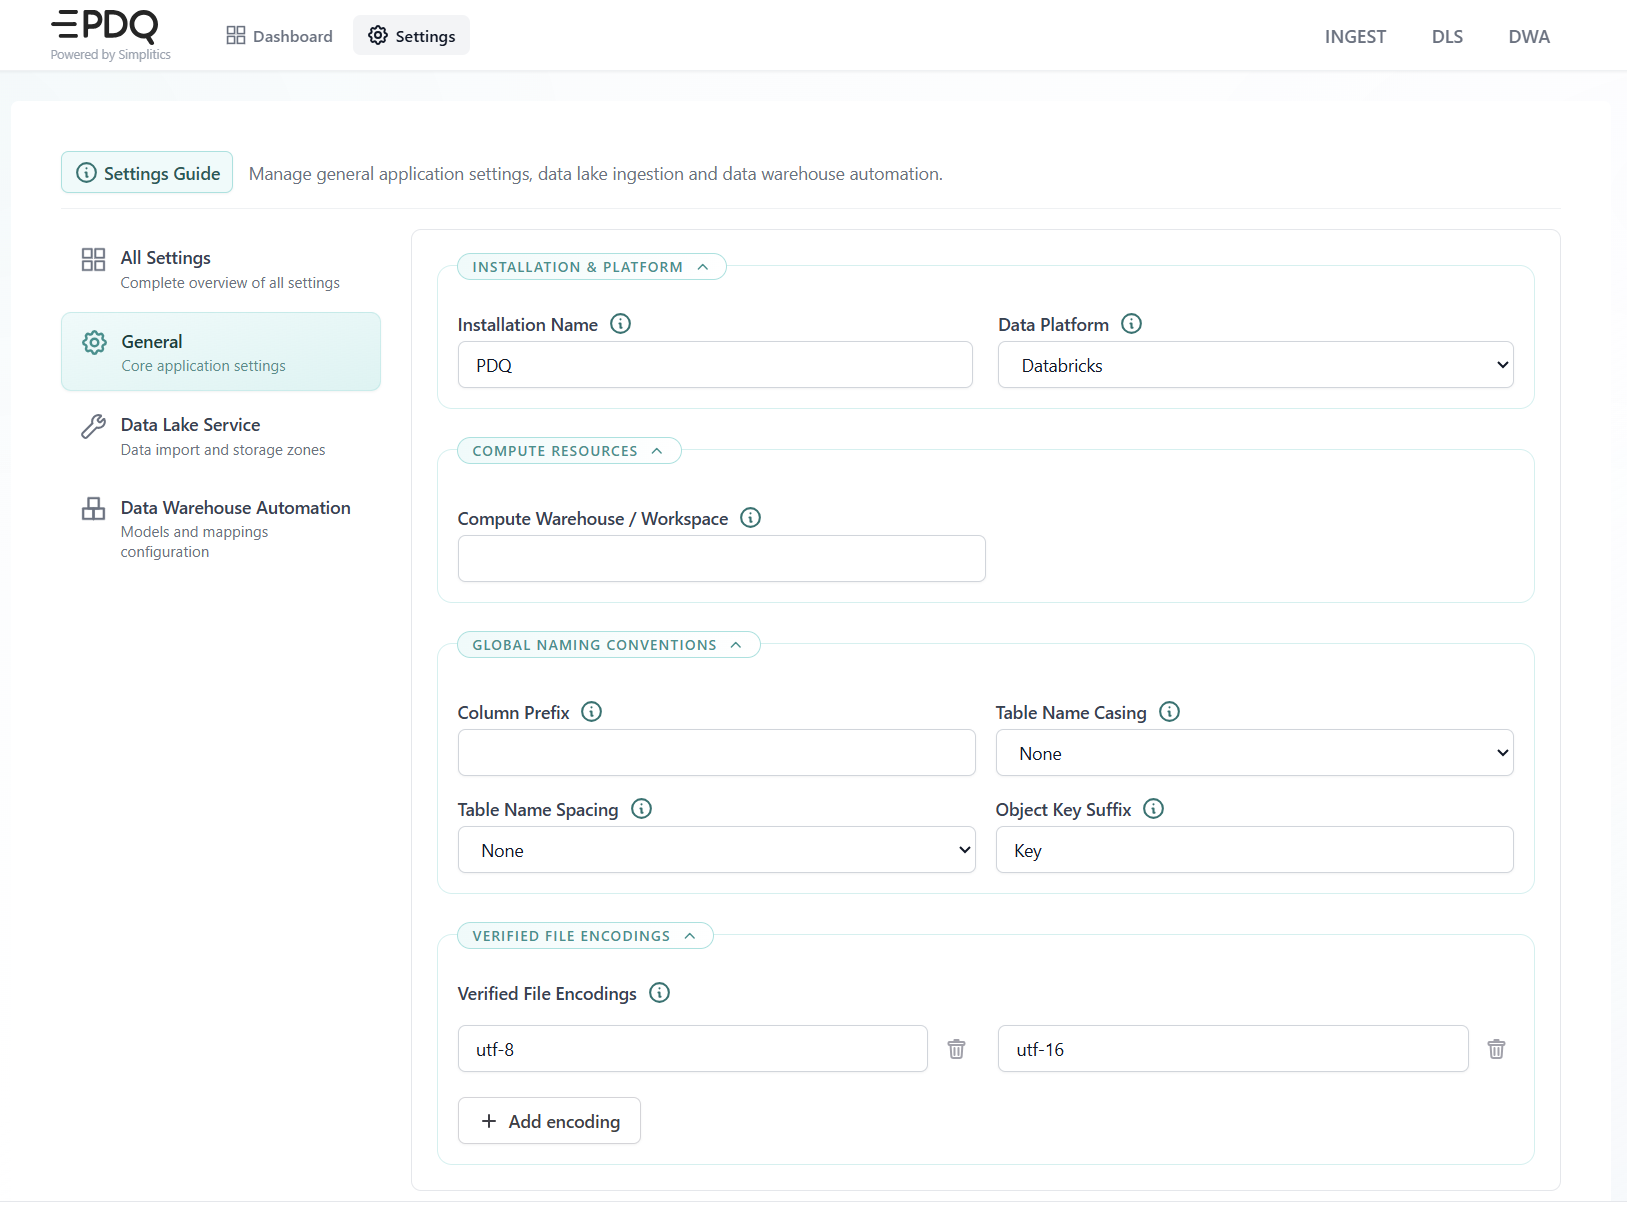Show info for Column Prefix
The image size is (1627, 1206).
[x=592, y=712]
